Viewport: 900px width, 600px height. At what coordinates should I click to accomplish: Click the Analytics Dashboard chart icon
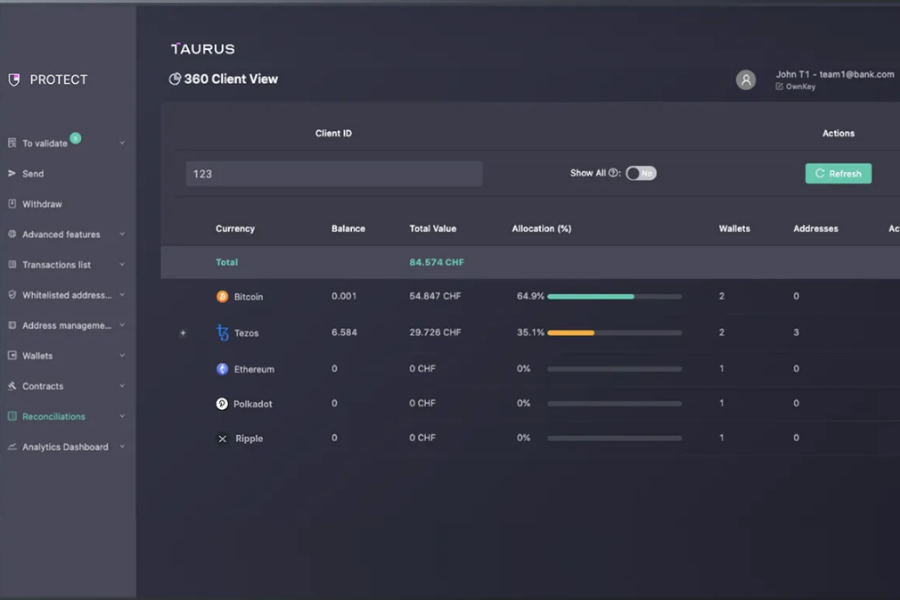pyautogui.click(x=12, y=447)
